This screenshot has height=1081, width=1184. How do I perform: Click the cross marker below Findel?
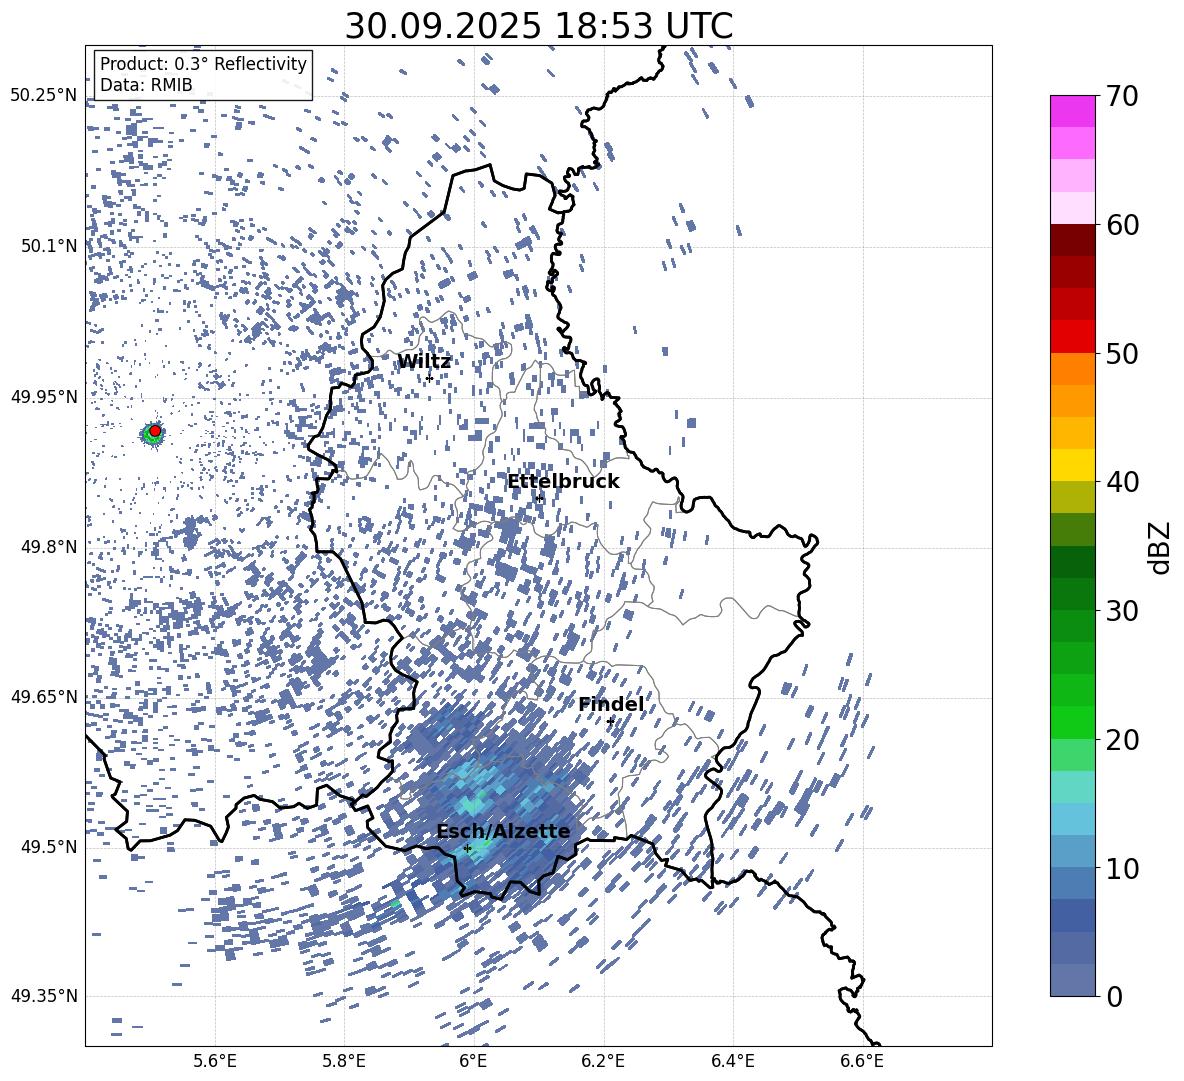pyautogui.click(x=611, y=722)
